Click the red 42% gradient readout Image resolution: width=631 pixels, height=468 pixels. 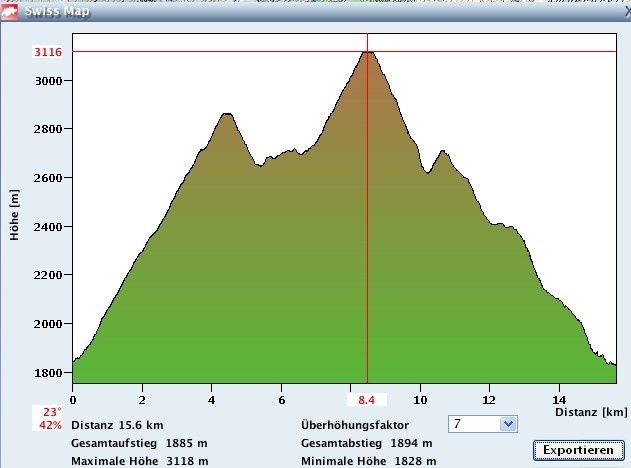pos(51,424)
